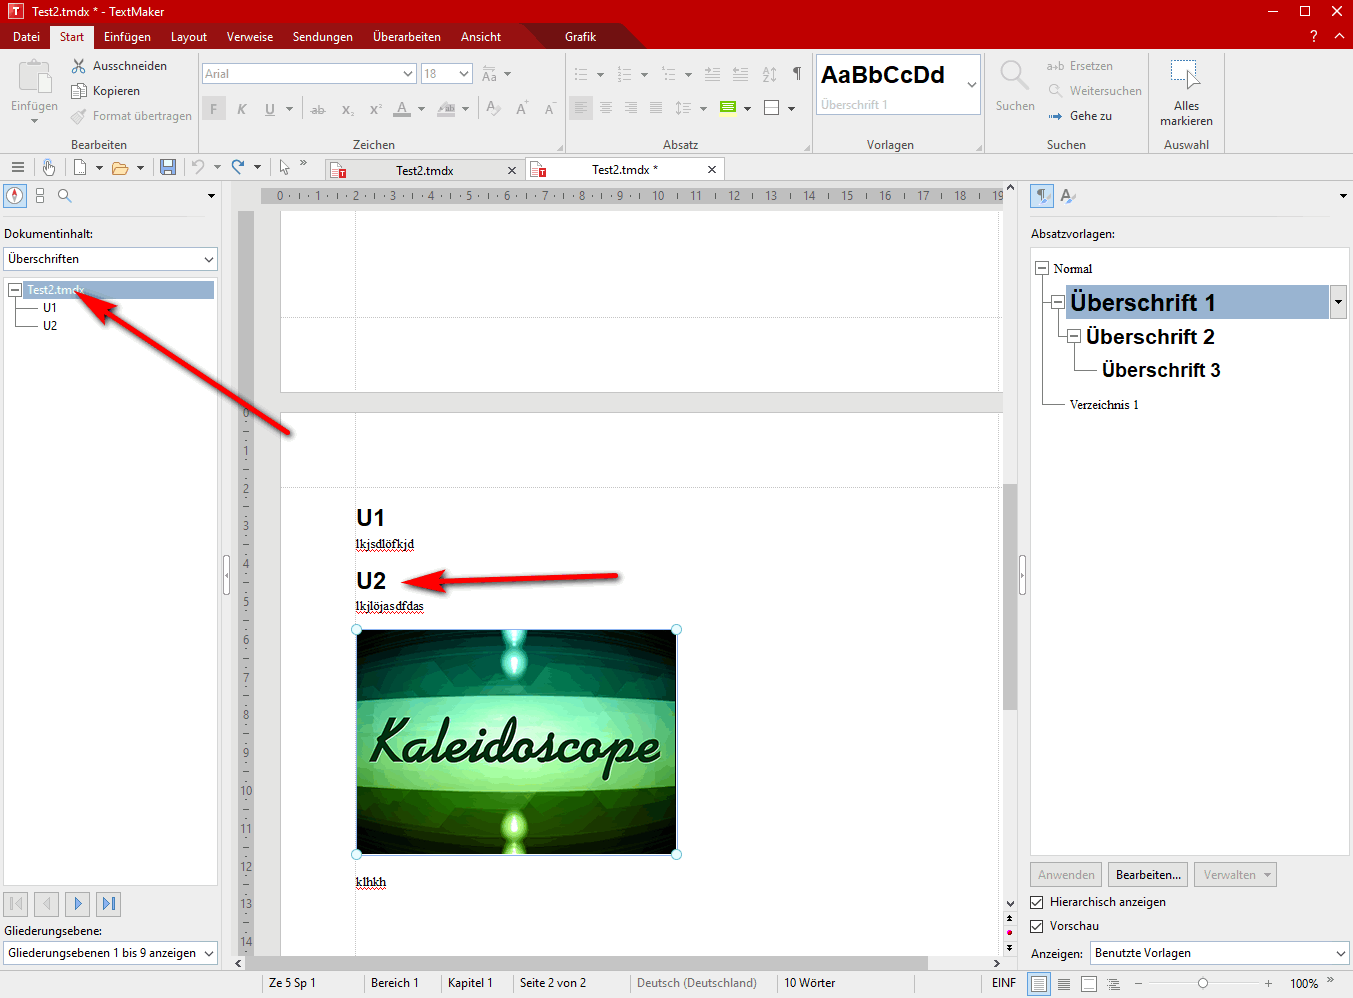Image resolution: width=1353 pixels, height=998 pixels.
Task: Toggle italic K formatting
Action: 241,109
